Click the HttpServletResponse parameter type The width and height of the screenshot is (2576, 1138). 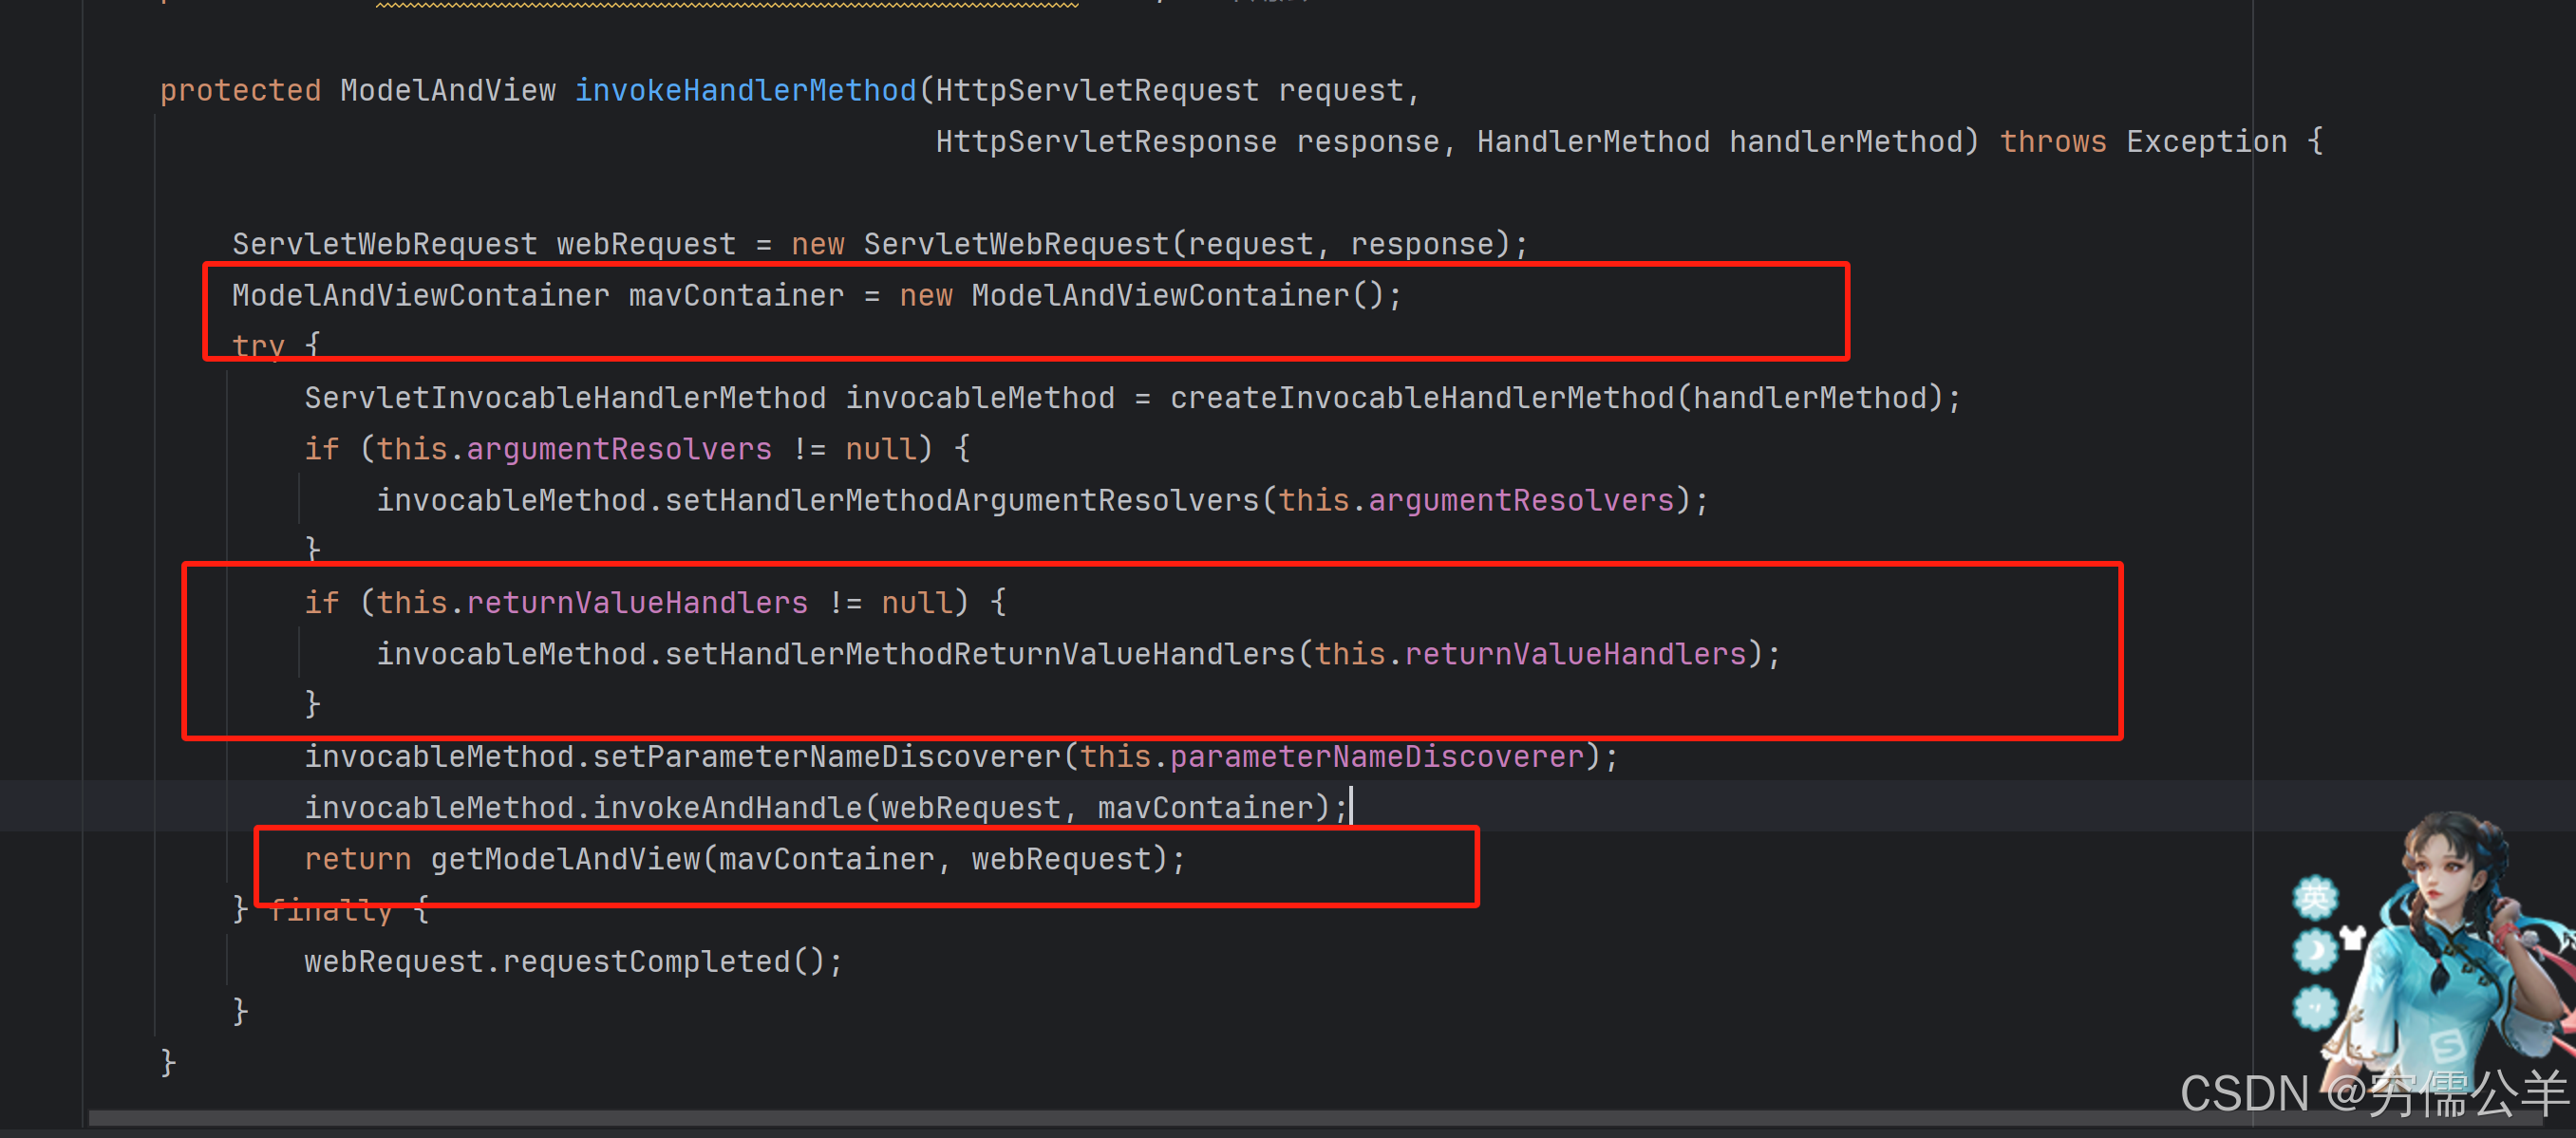[1105, 142]
